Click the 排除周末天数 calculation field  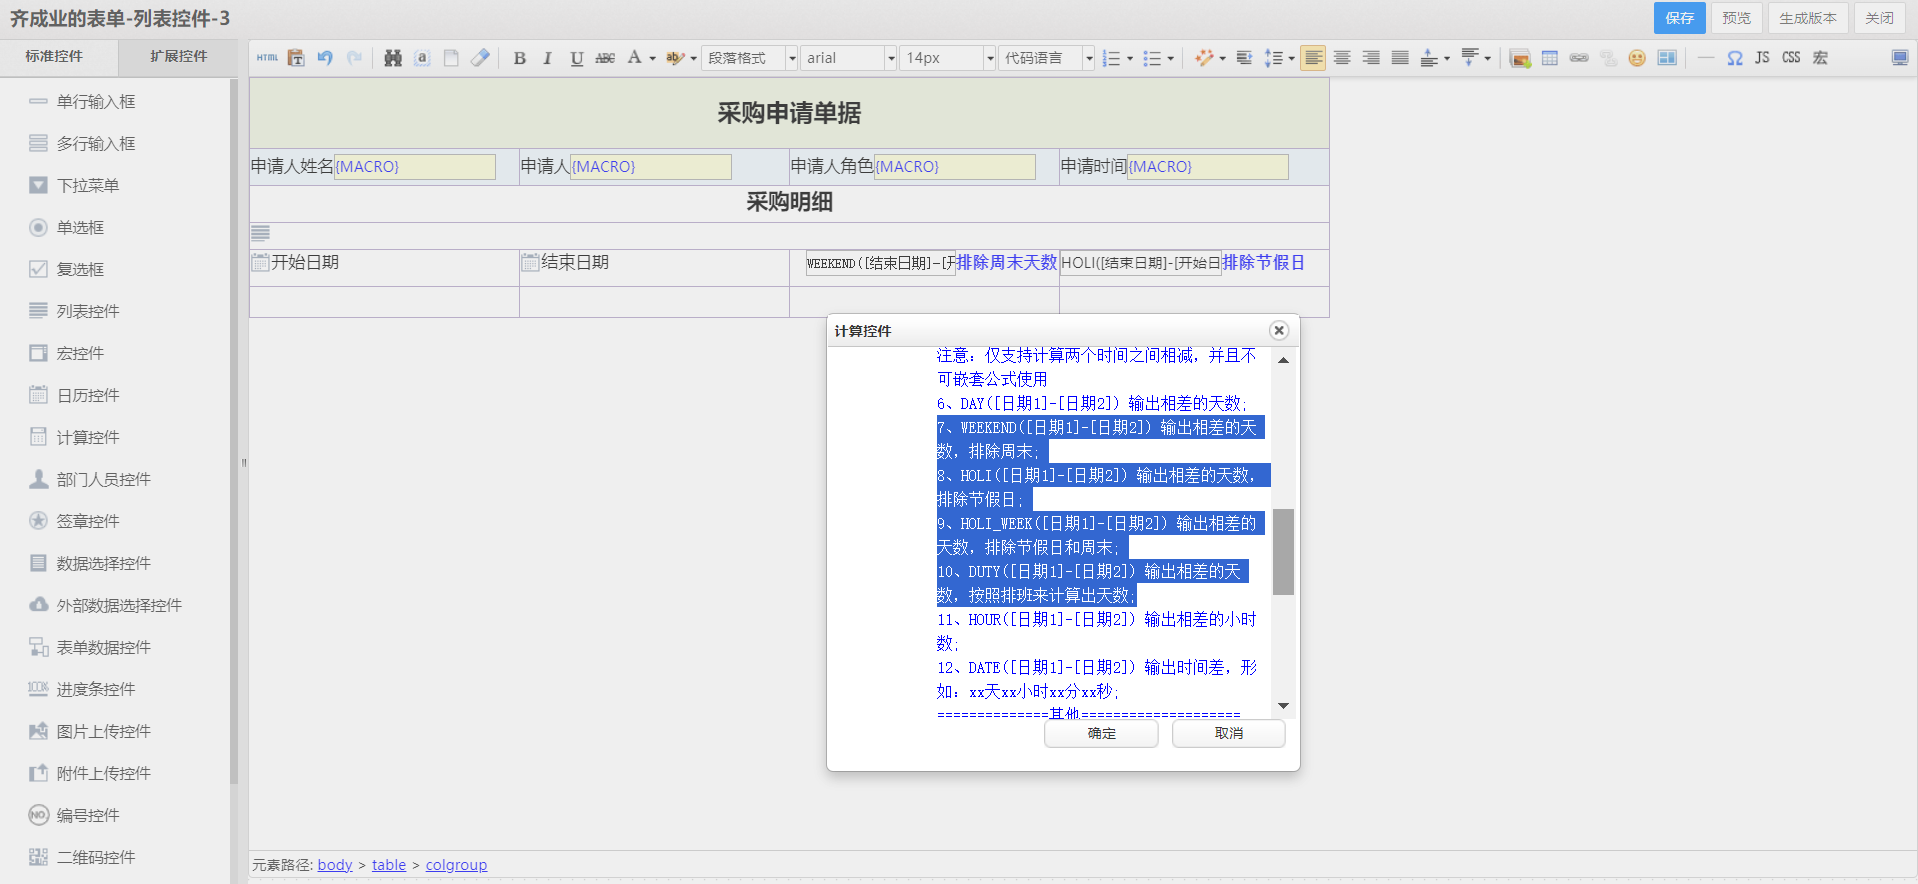(880, 263)
